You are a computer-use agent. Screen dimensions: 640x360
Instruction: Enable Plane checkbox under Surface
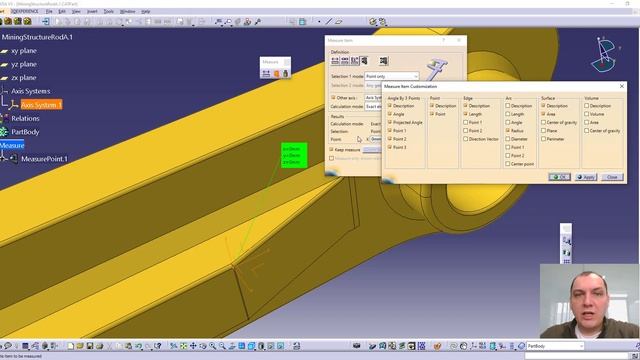tap(544, 131)
